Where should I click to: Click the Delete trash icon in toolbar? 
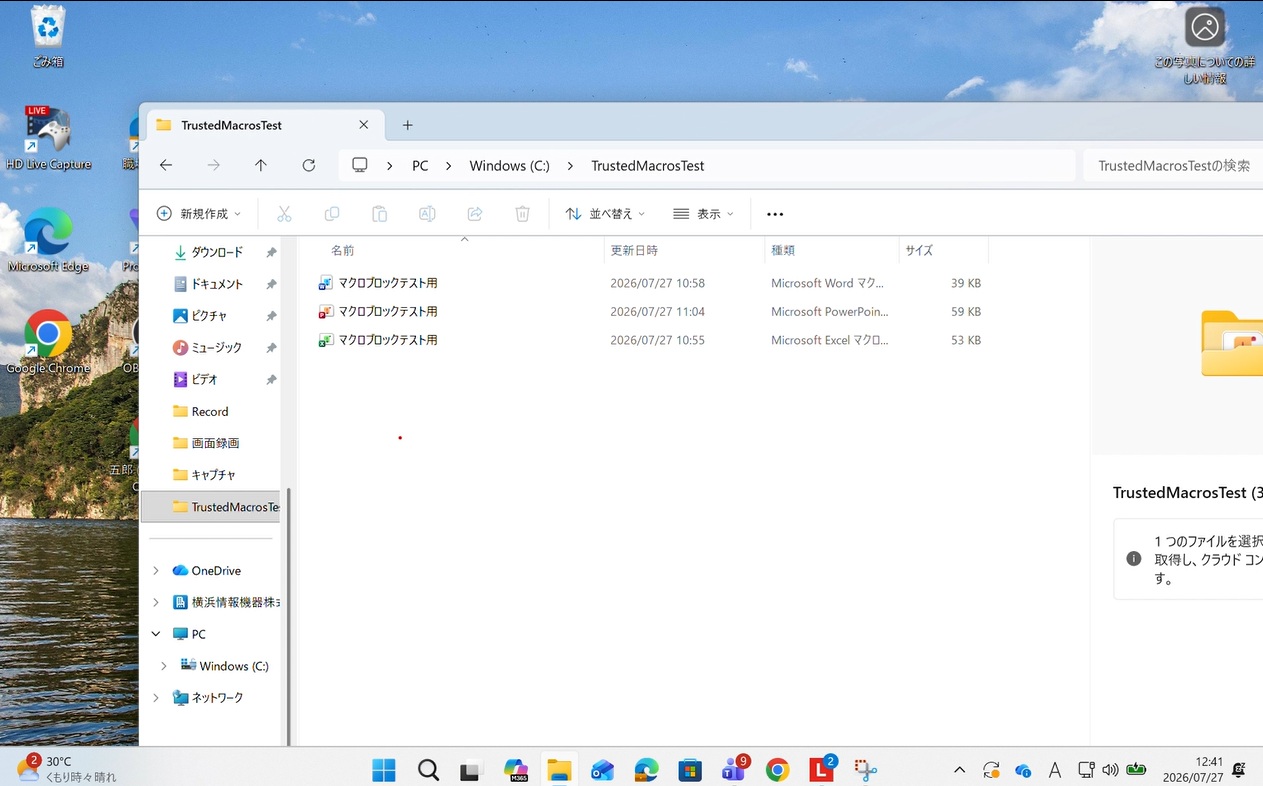click(x=522, y=214)
